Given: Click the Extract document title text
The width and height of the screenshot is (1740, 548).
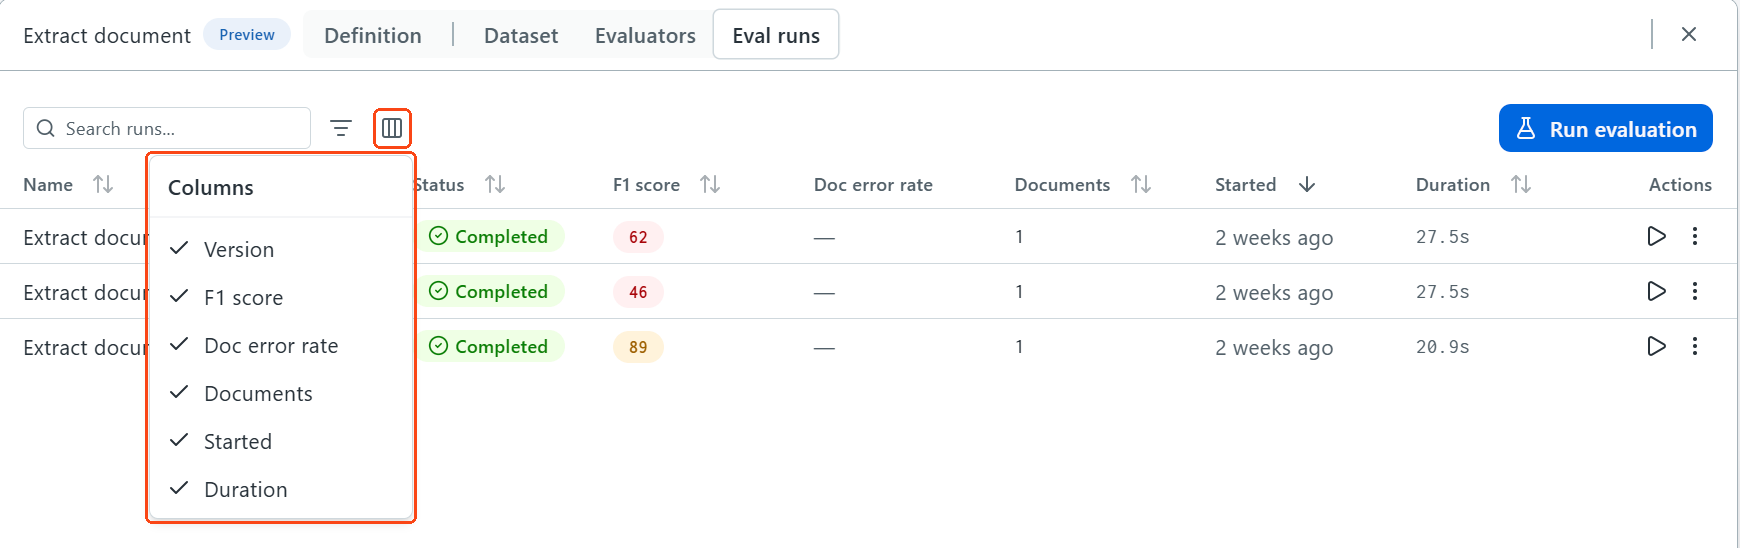Looking at the screenshot, I should [107, 35].
